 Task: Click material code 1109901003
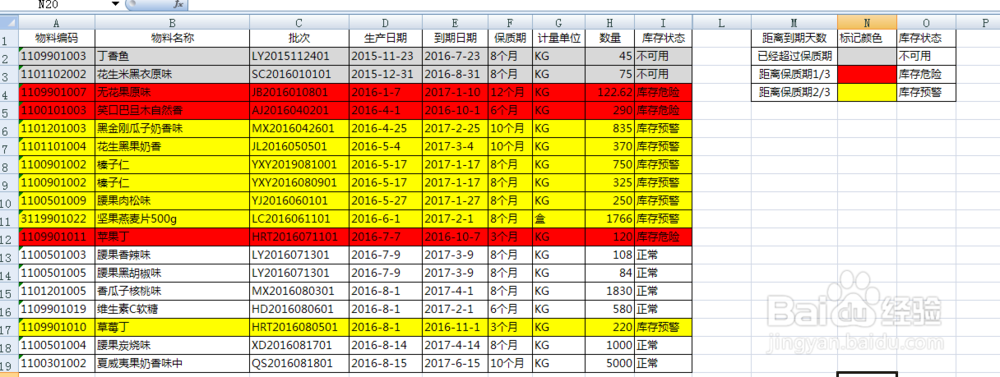57,56
